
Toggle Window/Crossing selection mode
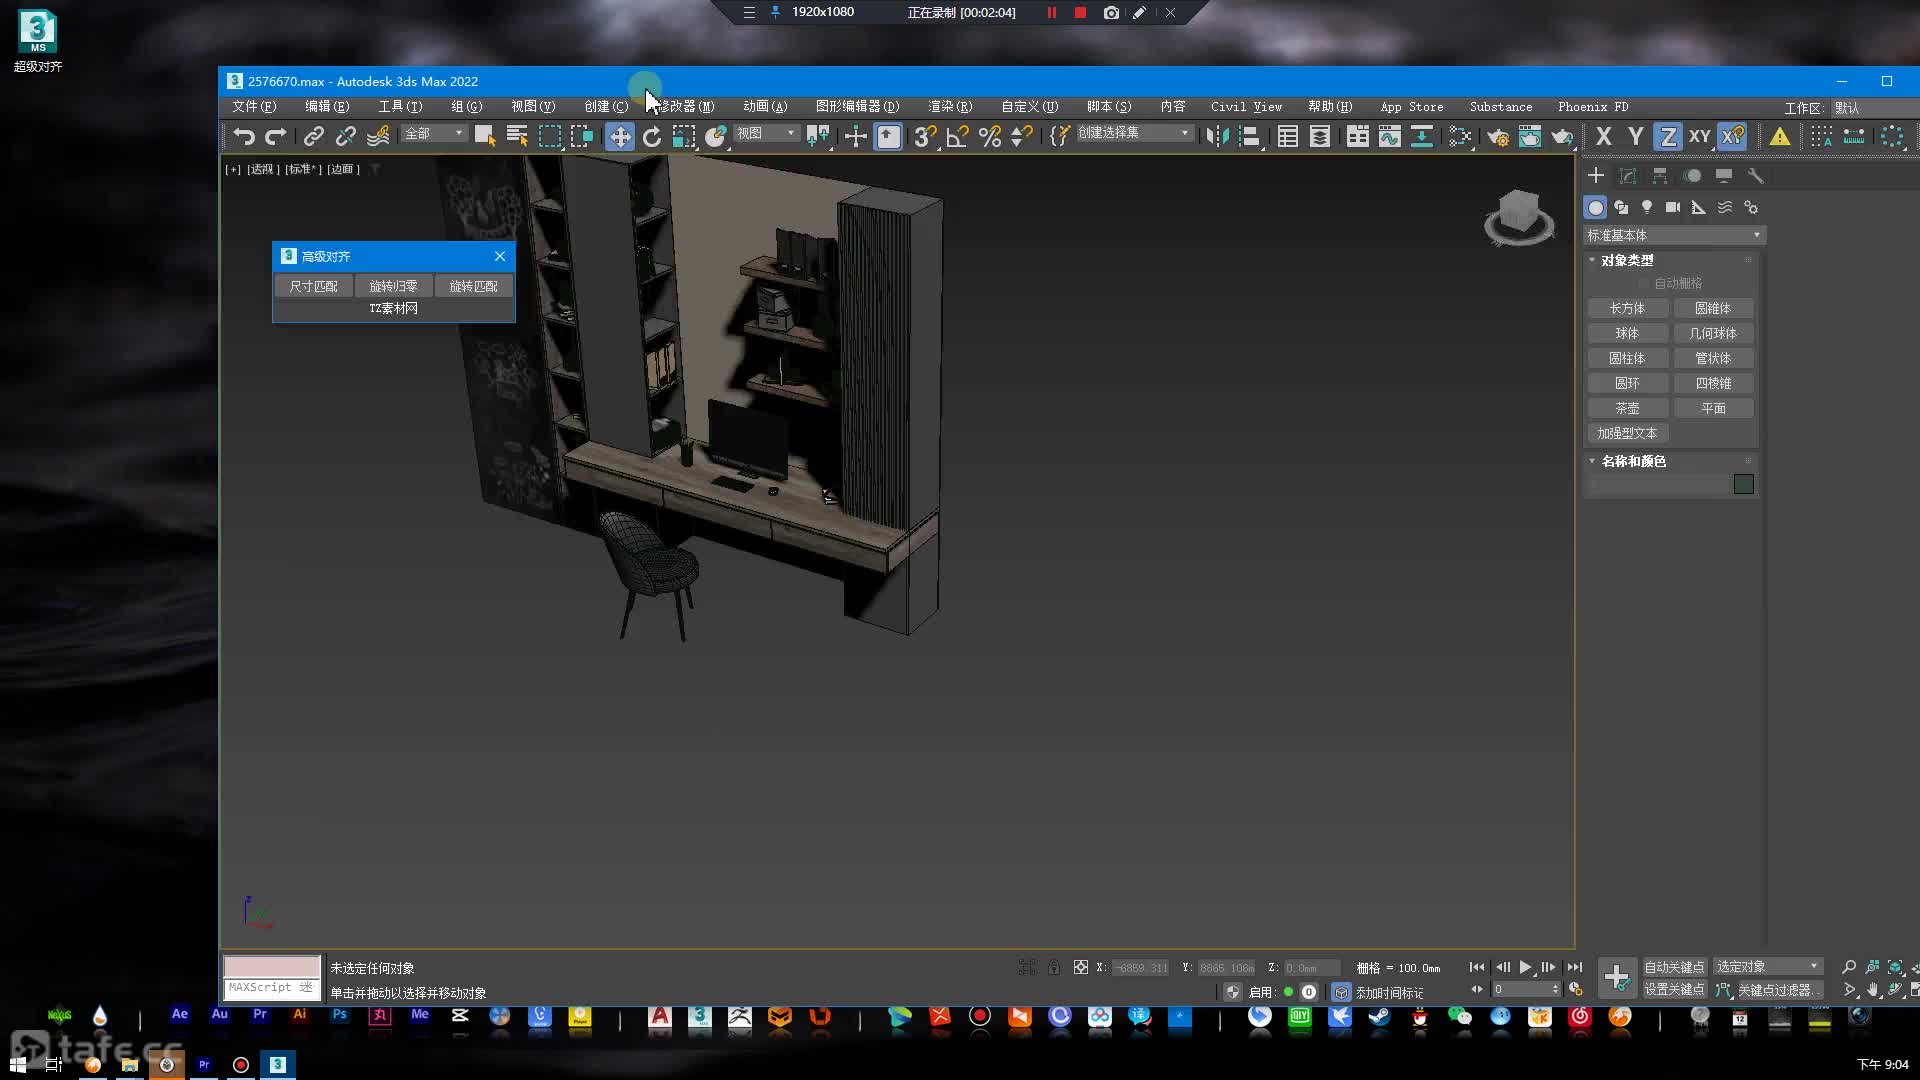click(x=582, y=137)
